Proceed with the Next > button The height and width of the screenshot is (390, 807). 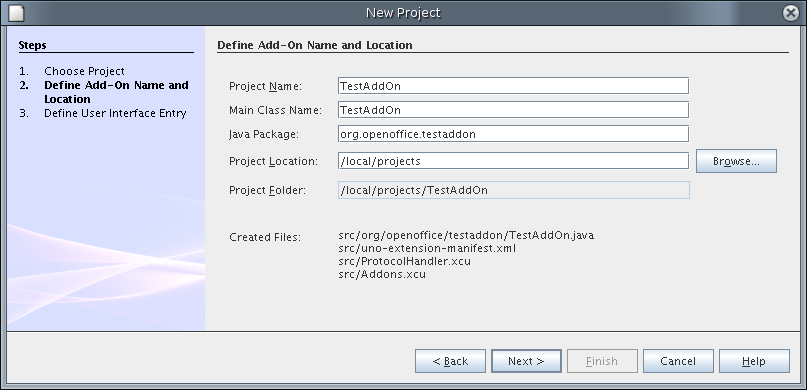(526, 361)
